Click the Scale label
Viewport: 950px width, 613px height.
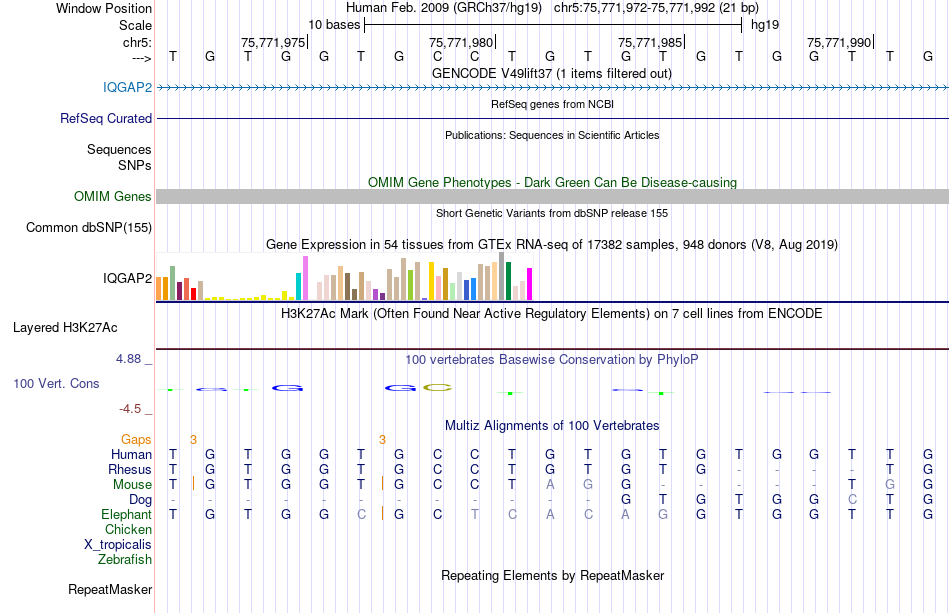[136, 25]
